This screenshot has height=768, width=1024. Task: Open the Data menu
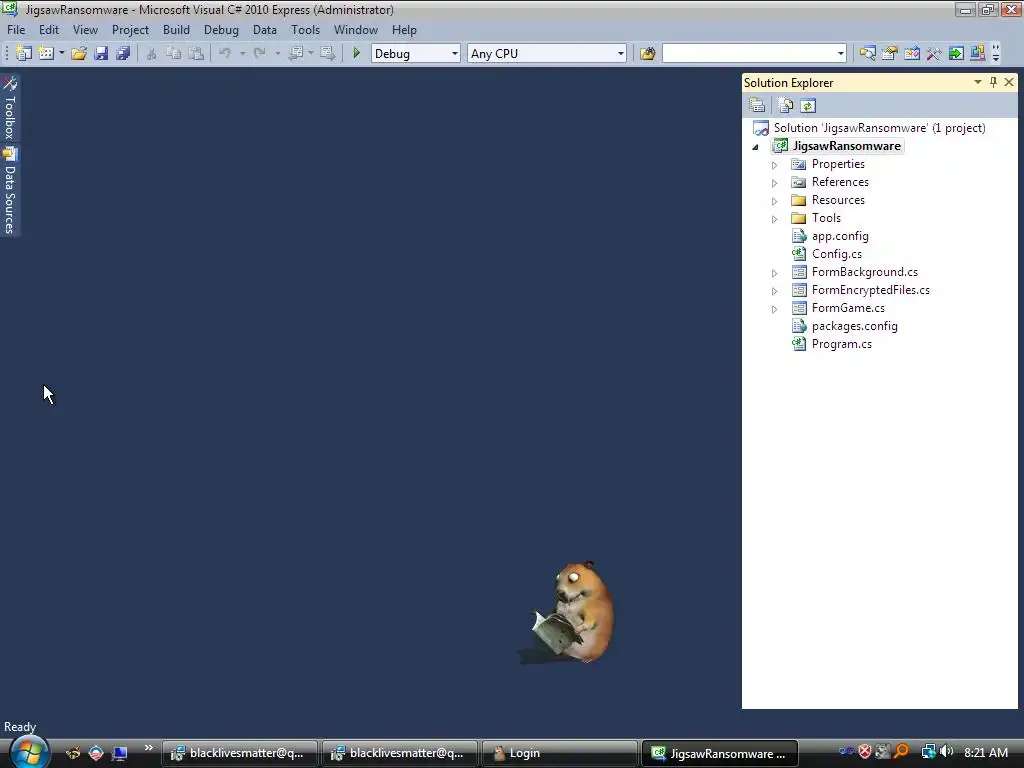pos(265,30)
